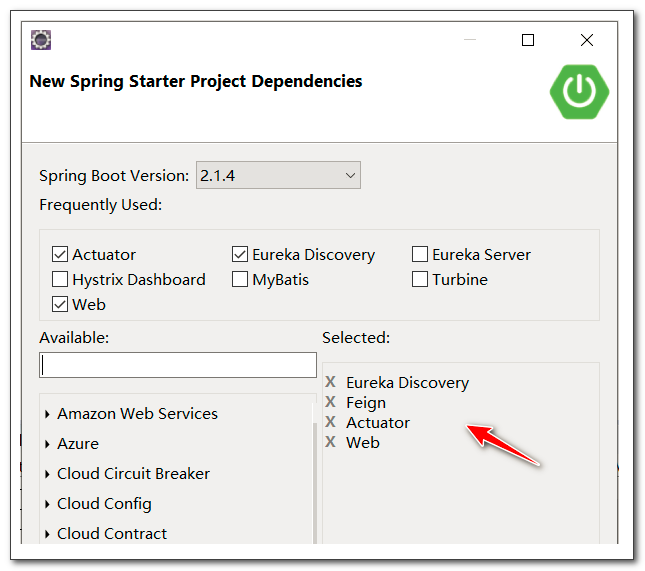
Task: Expand the Azure tree node
Action: 47,444
